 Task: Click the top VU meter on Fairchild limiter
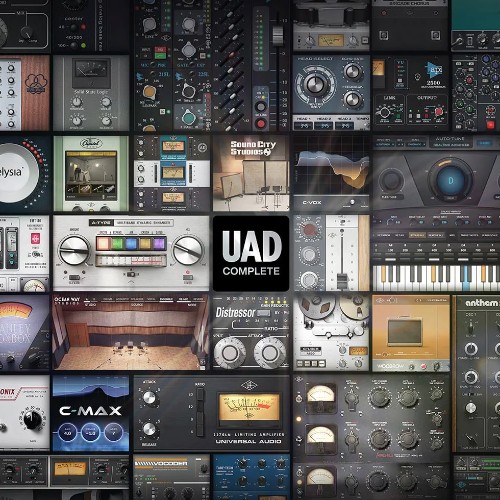[320, 394]
